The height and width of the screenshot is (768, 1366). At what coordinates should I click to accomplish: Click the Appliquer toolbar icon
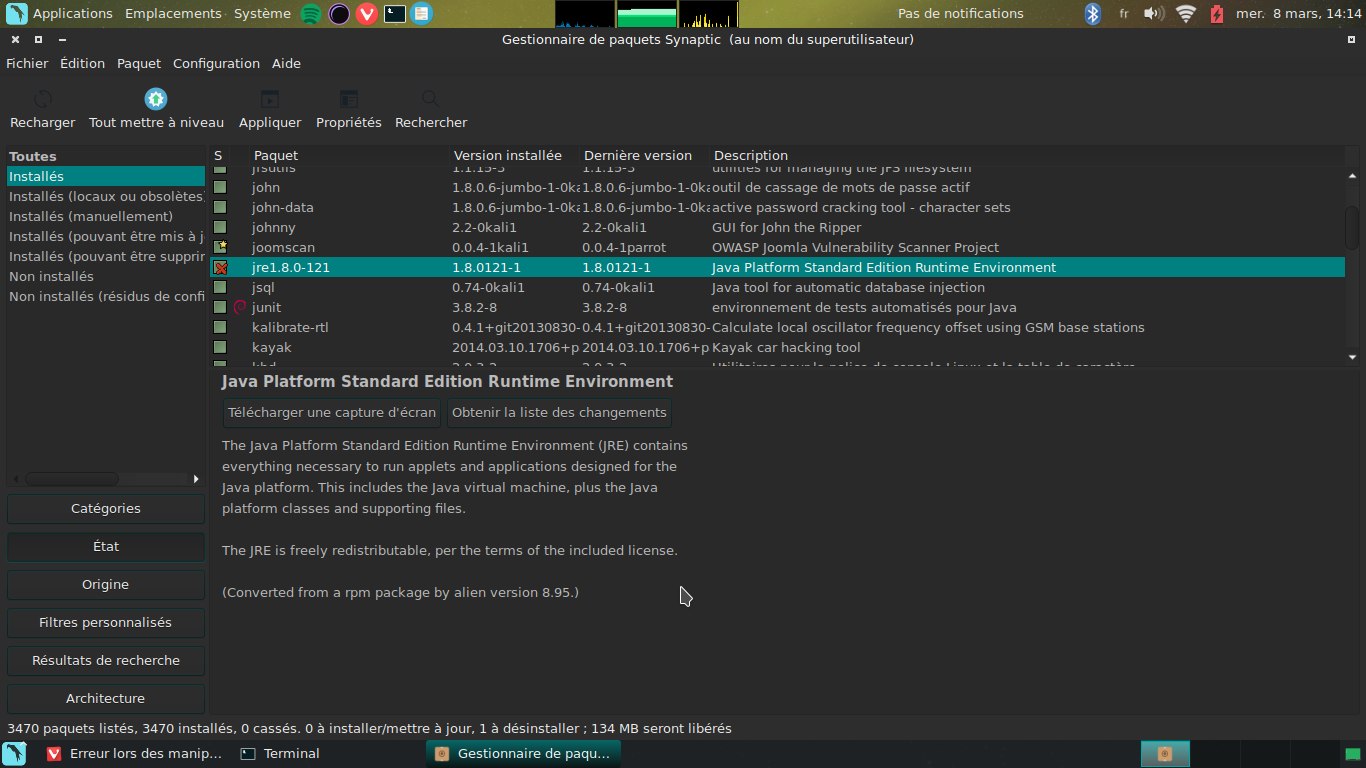[x=270, y=99]
